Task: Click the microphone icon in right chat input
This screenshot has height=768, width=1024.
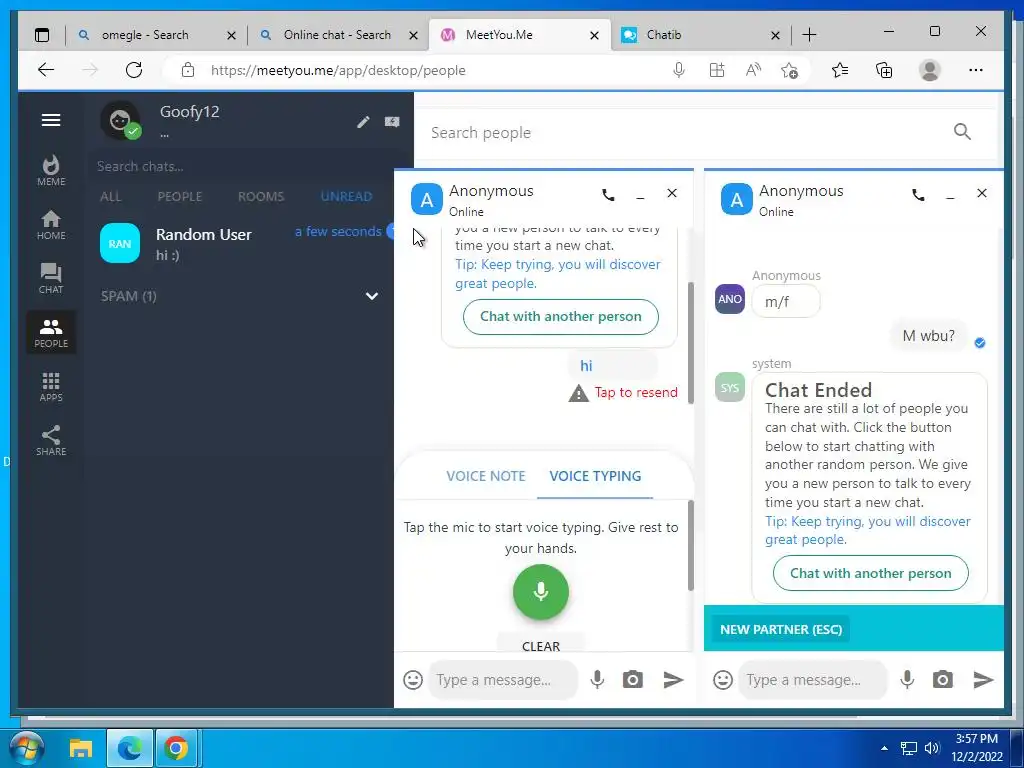Action: (x=907, y=680)
